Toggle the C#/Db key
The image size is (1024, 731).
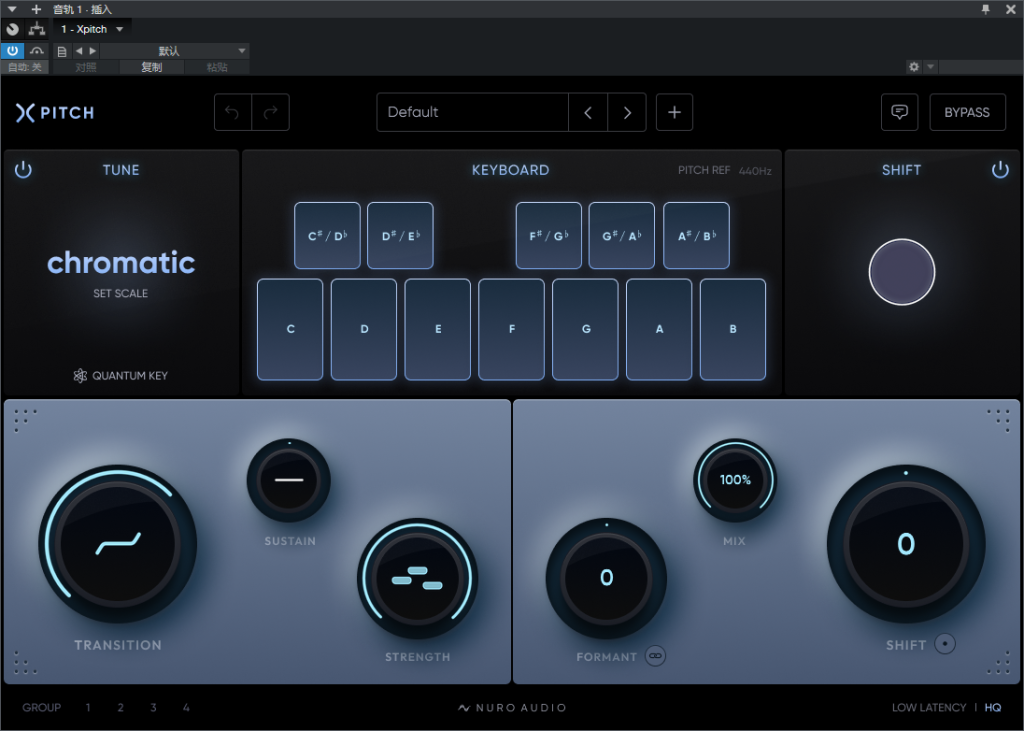327,236
